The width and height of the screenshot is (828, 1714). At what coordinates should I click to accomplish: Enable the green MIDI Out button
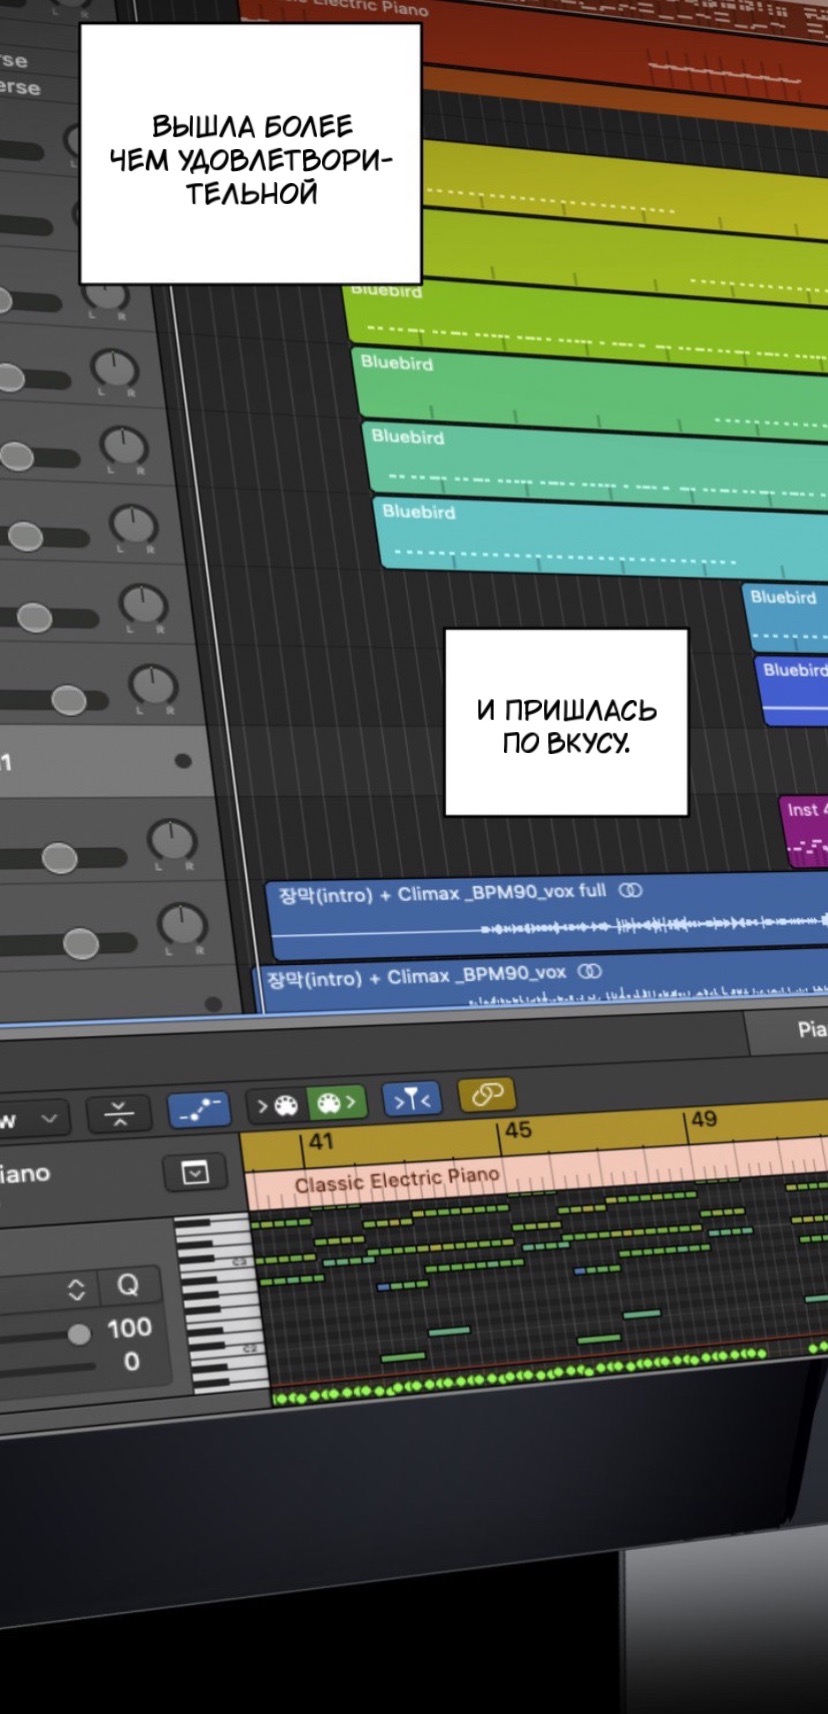[x=336, y=1103]
